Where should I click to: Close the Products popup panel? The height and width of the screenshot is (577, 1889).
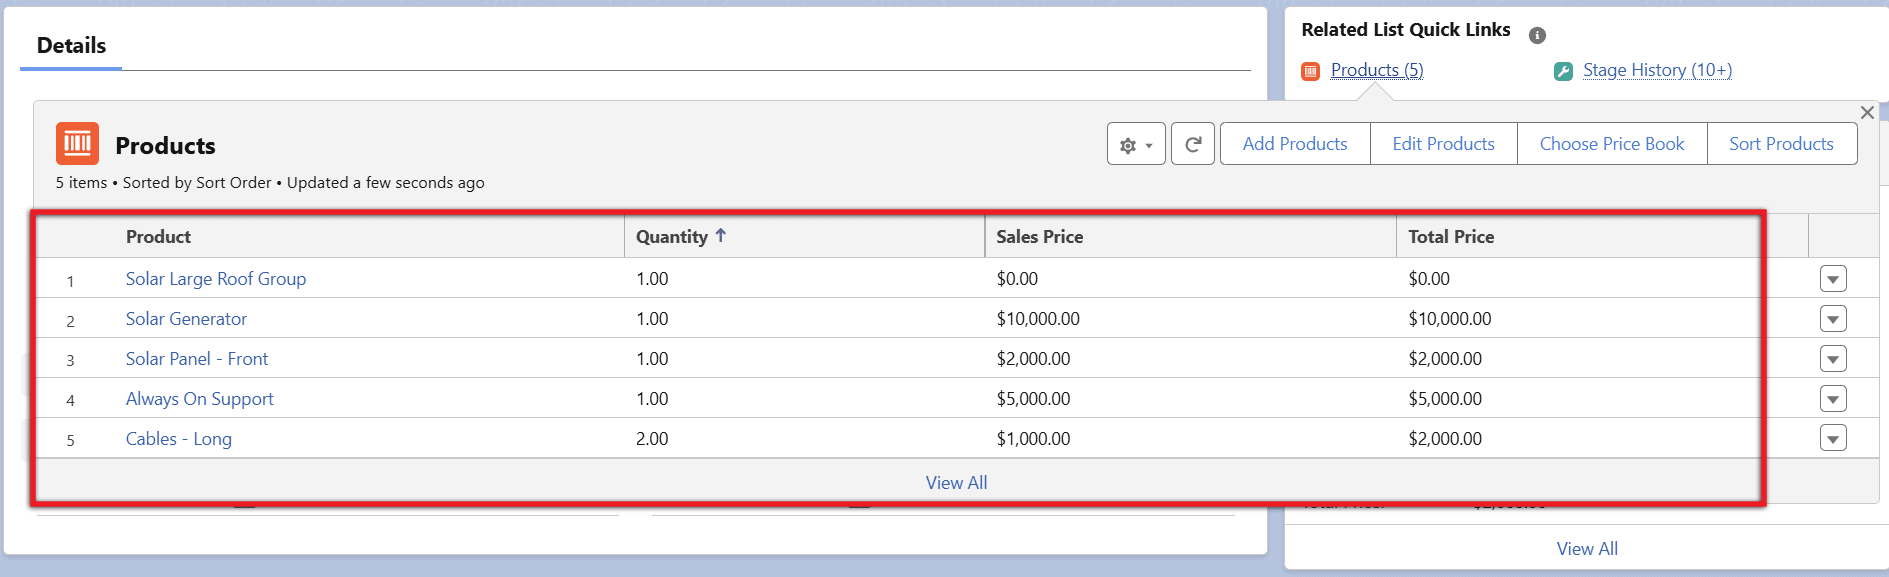tap(1866, 113)
